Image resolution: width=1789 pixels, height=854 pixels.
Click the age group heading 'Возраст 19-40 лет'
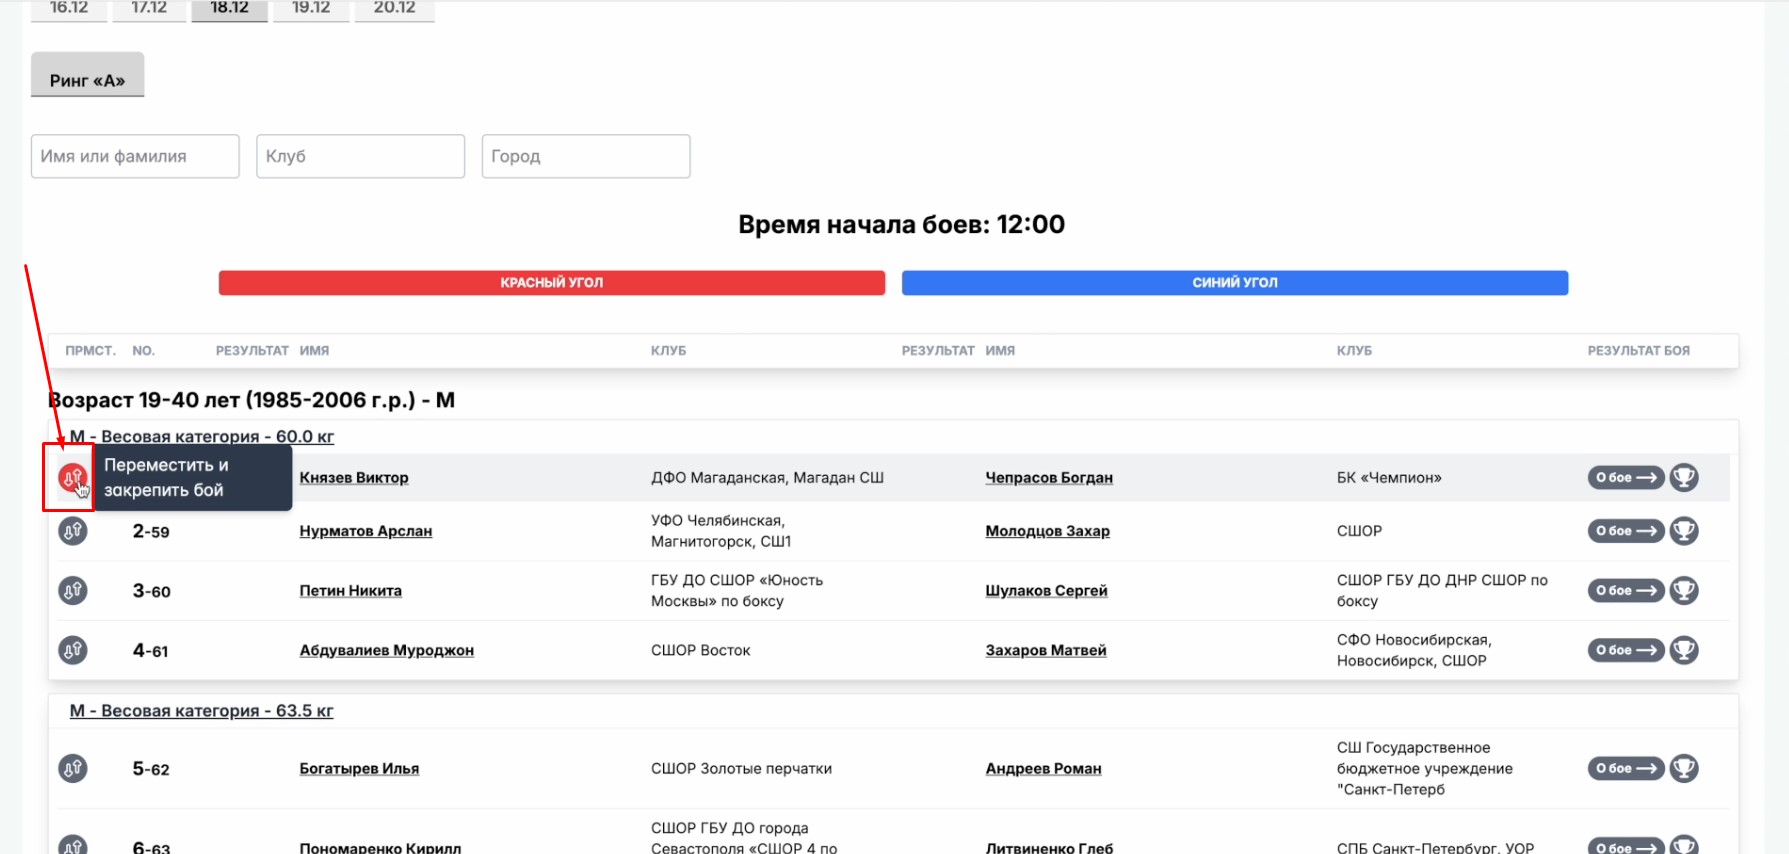pos(252,400)
